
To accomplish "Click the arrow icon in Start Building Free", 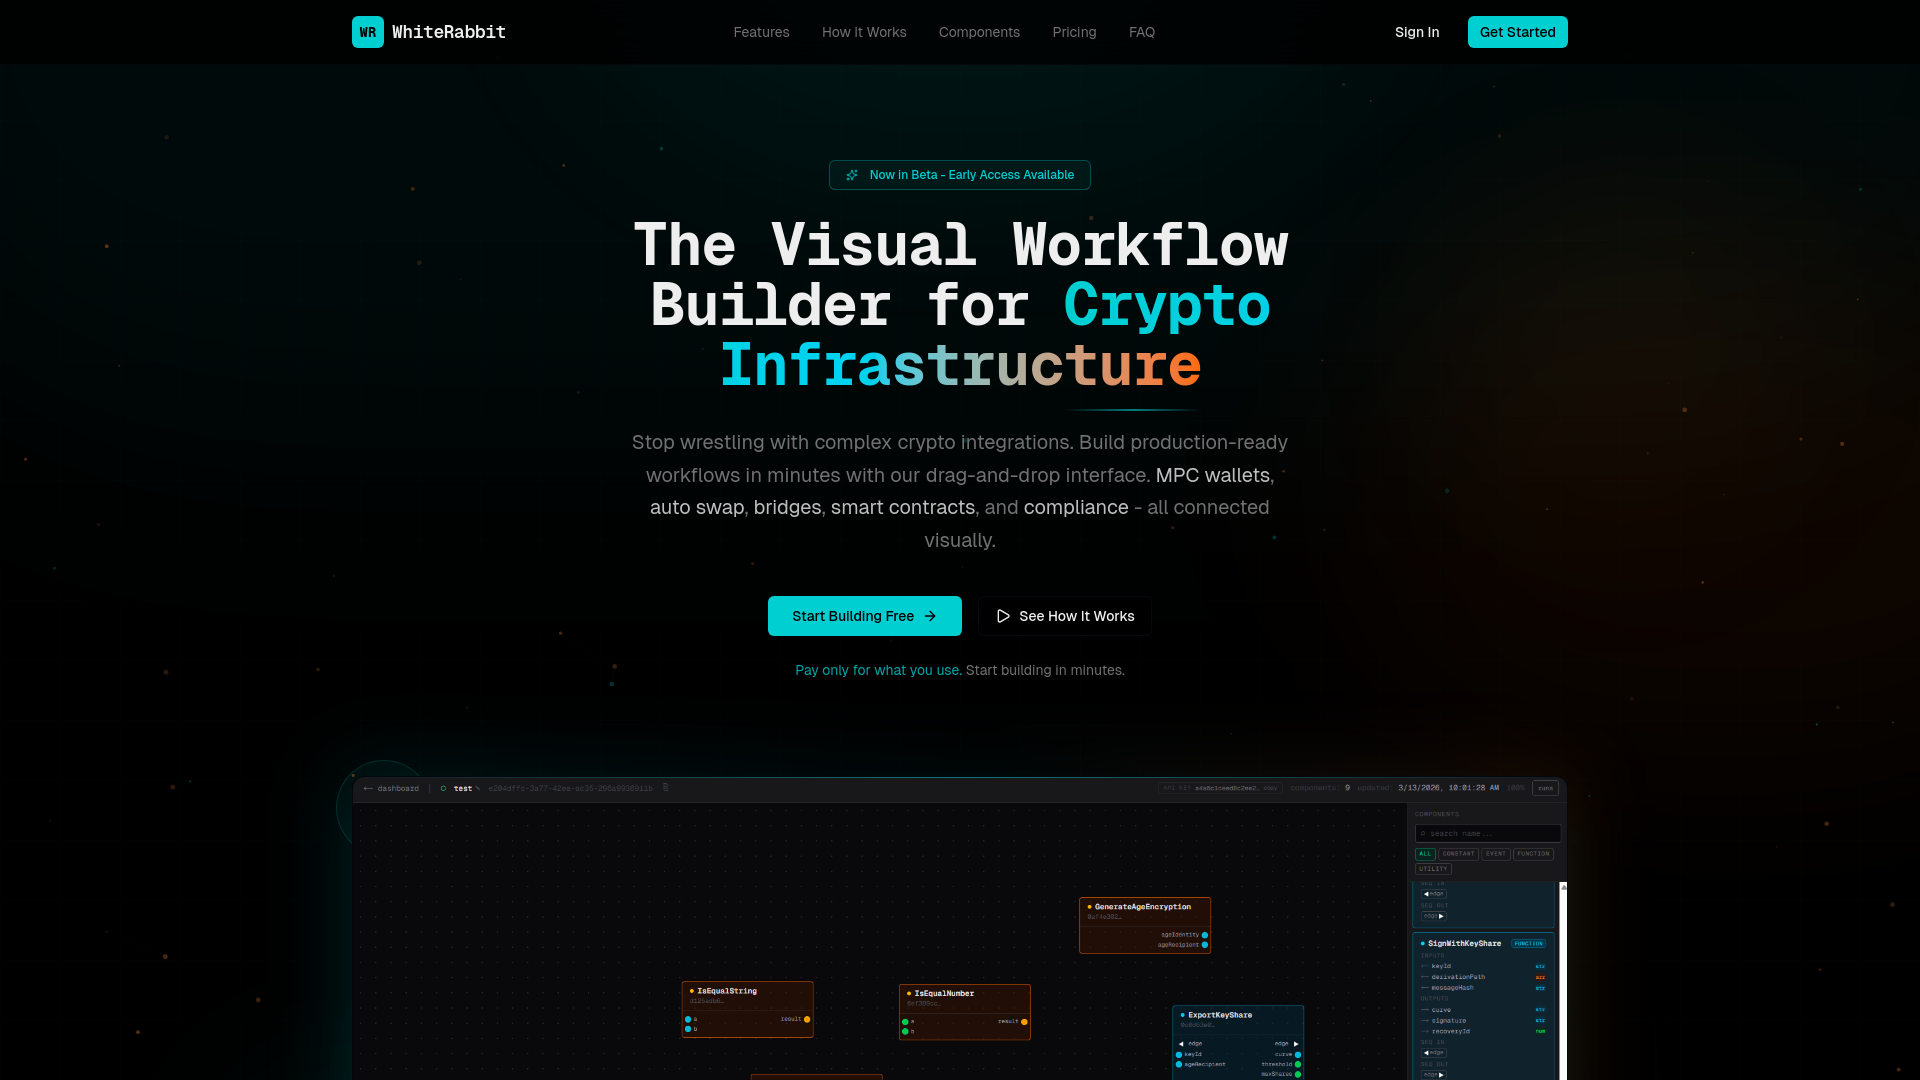I will [930, 616].
